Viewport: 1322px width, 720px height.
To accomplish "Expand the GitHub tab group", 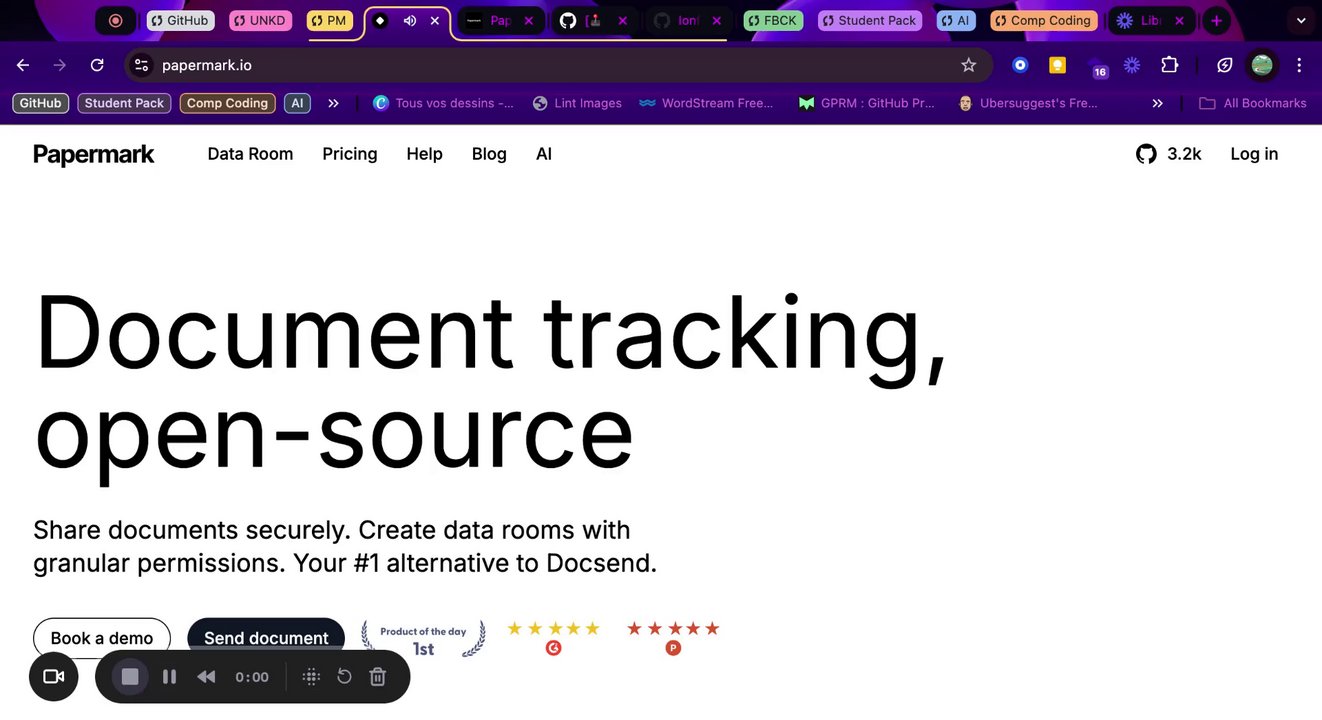I will point(180,20).
